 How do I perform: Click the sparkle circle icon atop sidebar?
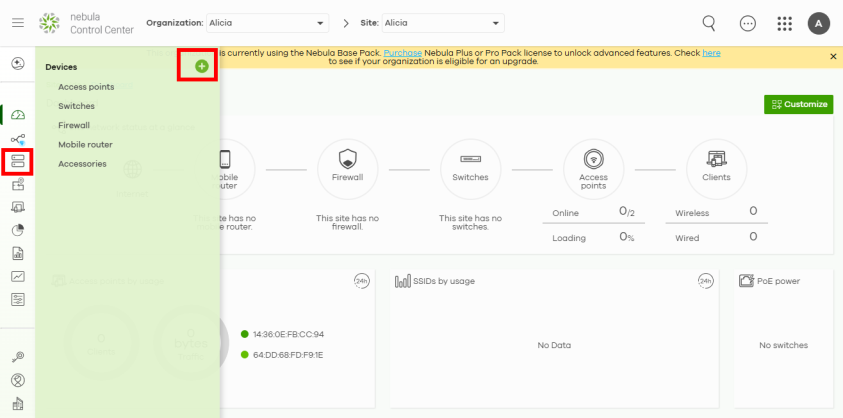[x=18, y=63]
